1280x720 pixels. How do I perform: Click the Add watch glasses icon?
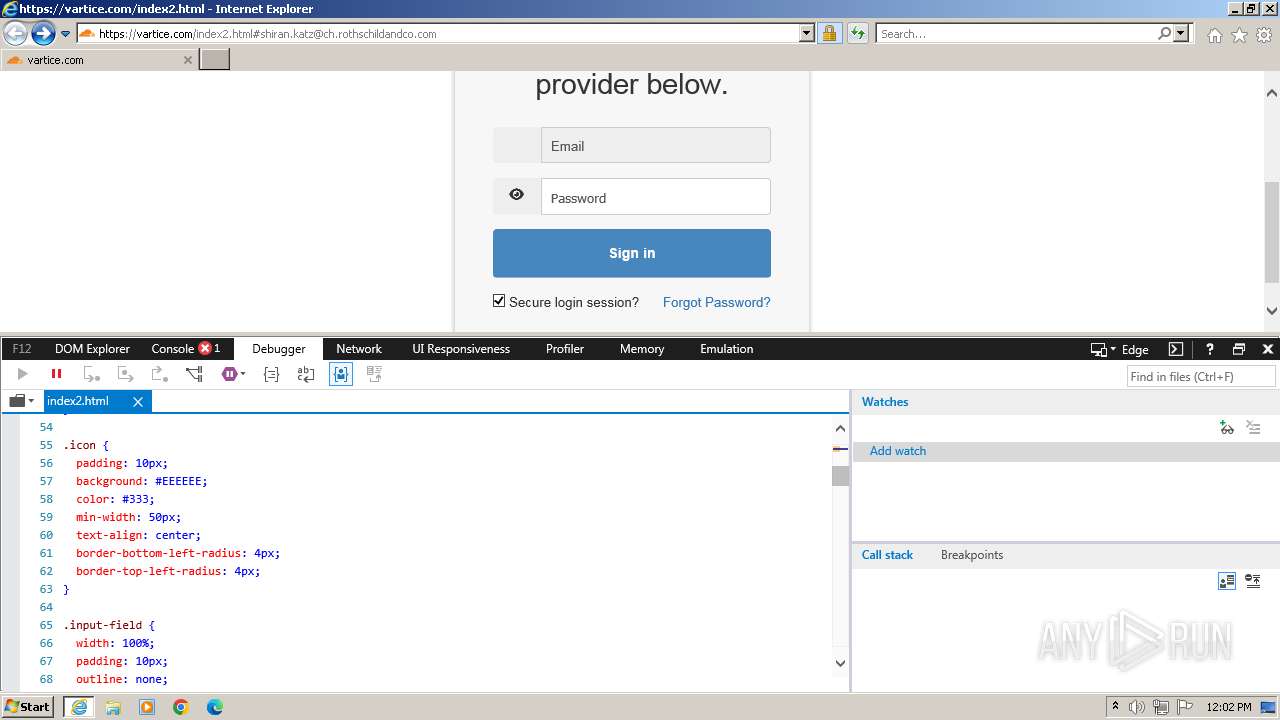point(1227,428)
